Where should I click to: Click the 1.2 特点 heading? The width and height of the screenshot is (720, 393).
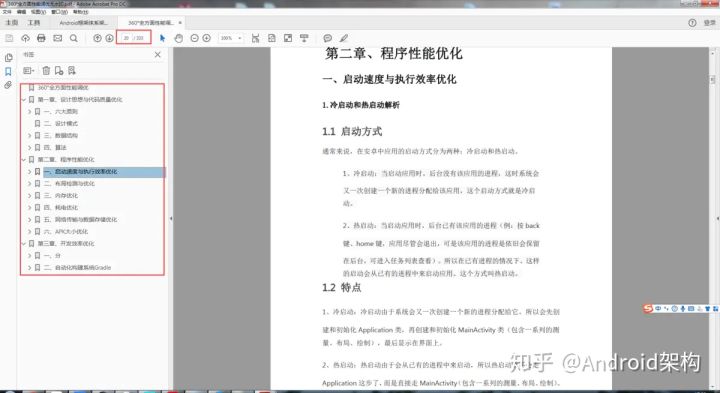point(341,288)
